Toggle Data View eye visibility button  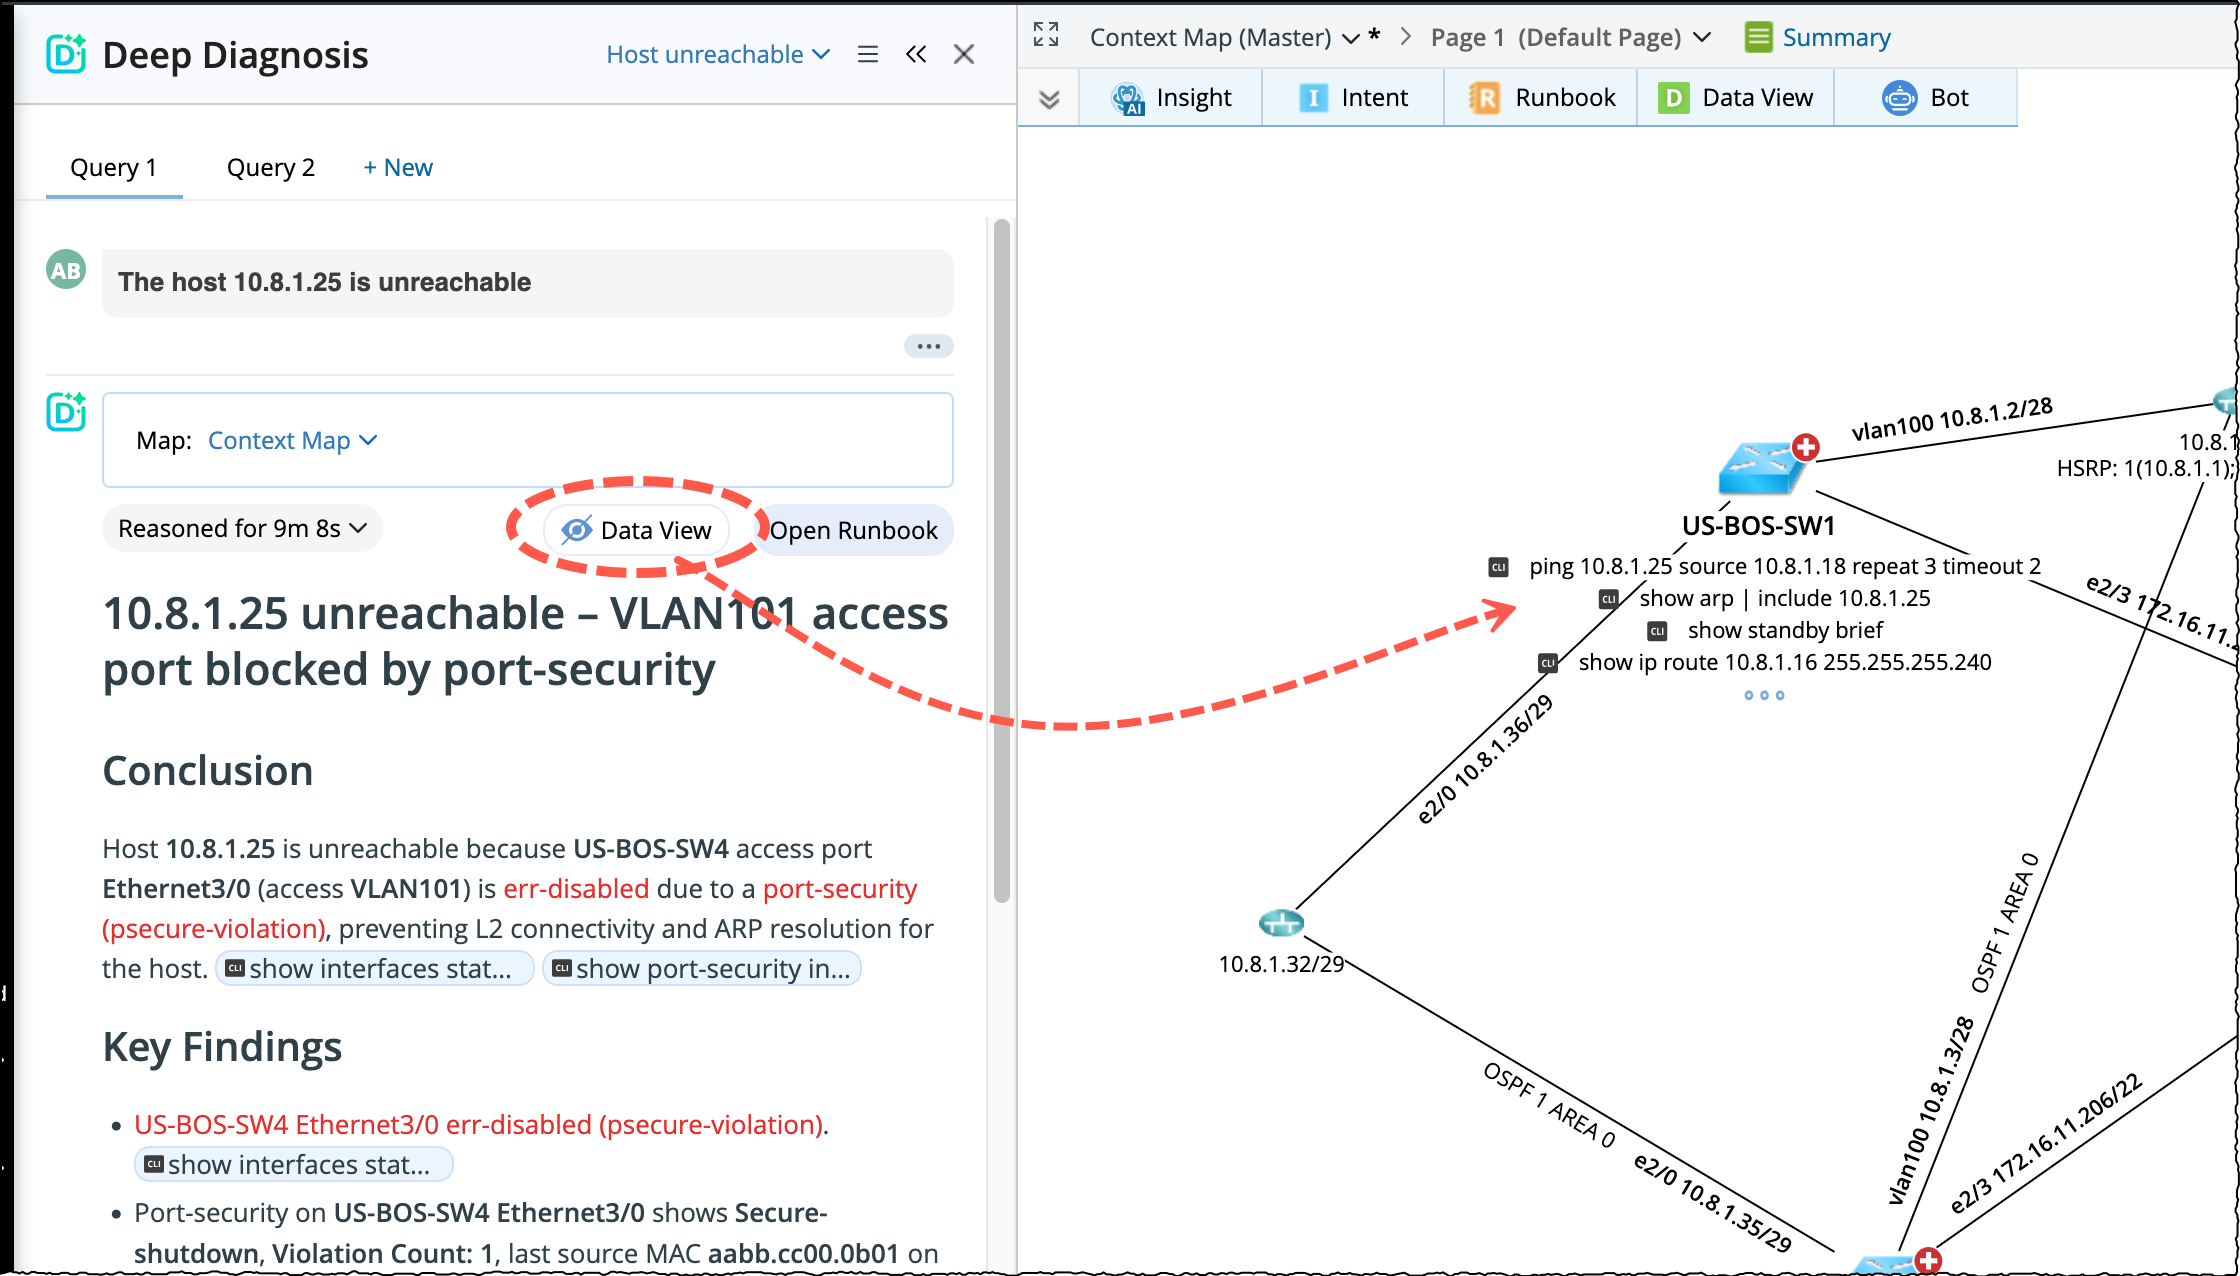click(x=636, y=530)
